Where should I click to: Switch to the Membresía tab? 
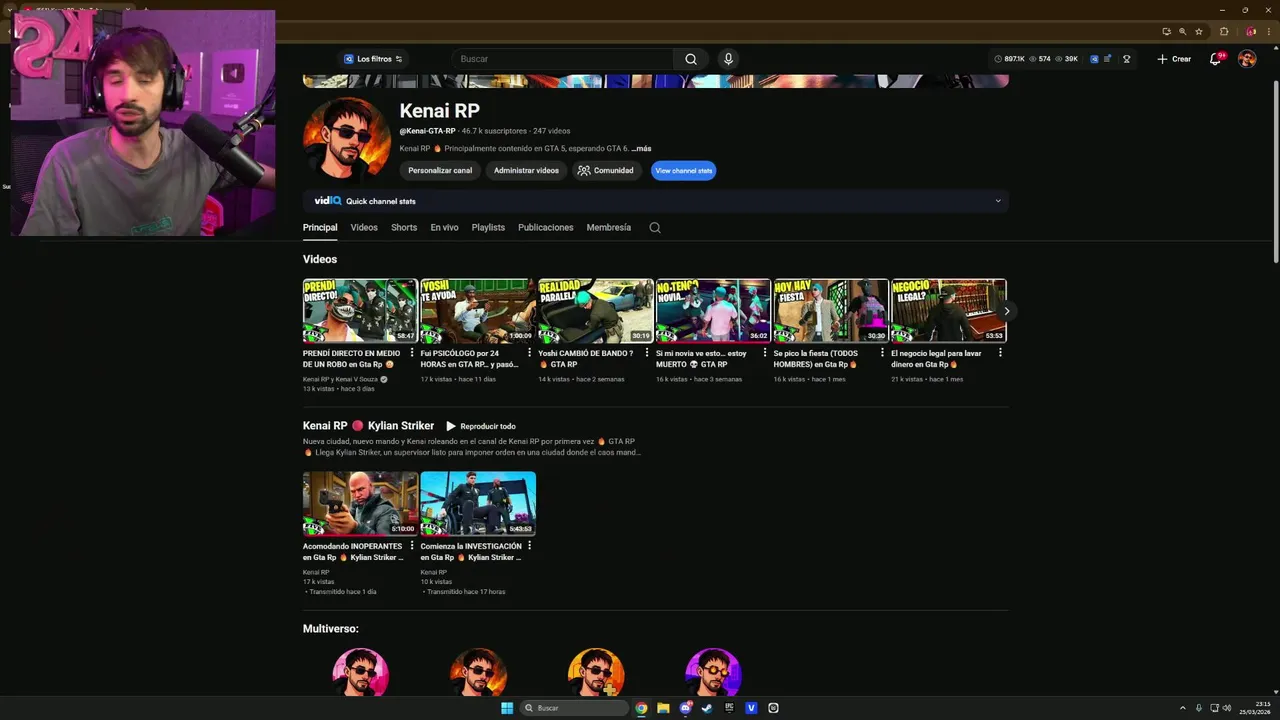pos(609,227)
